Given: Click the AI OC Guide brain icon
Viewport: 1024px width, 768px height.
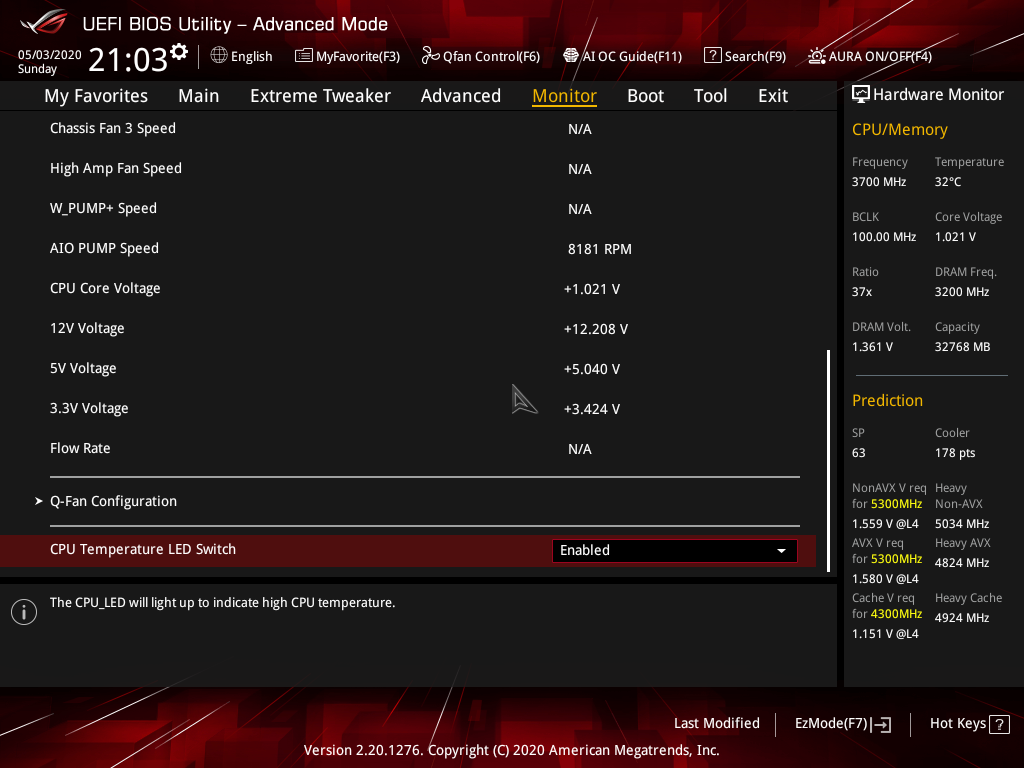Looking at the screenshot, I should click(x=571, y=56).
